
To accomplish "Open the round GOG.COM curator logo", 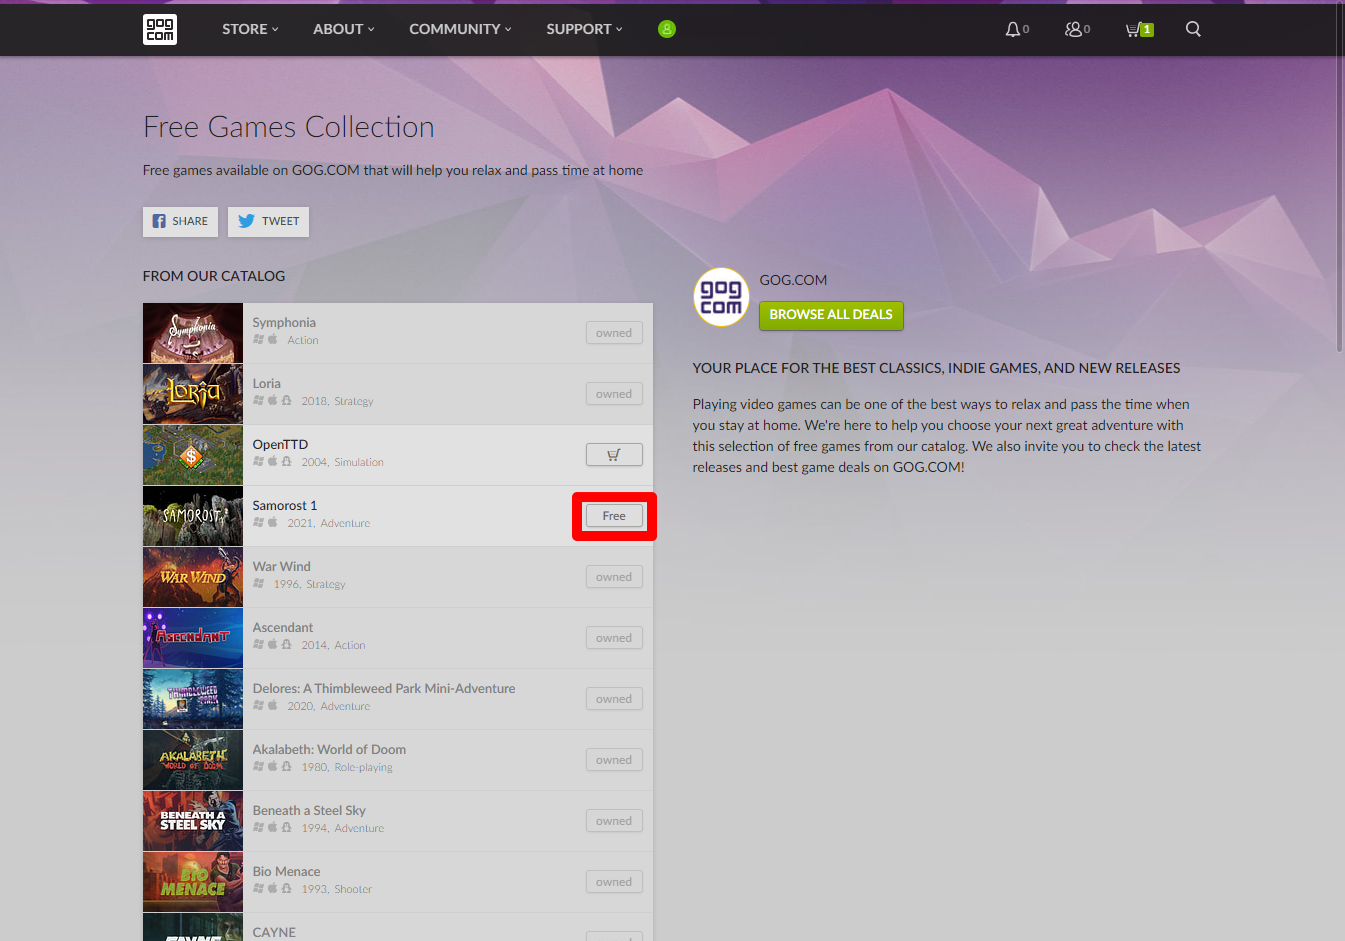I will (721, 297).
